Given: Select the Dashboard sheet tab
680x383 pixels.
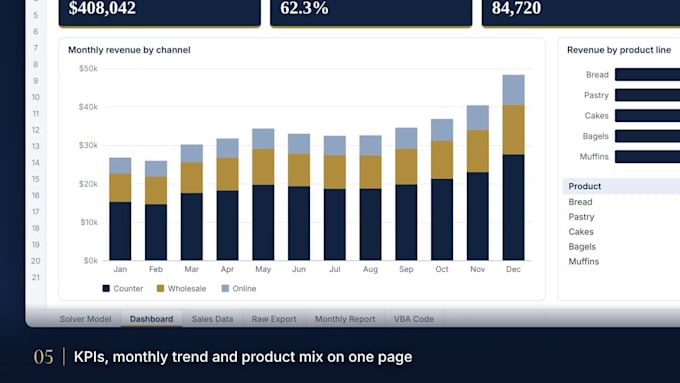Looking at the screenshot, I should point(151,319).
